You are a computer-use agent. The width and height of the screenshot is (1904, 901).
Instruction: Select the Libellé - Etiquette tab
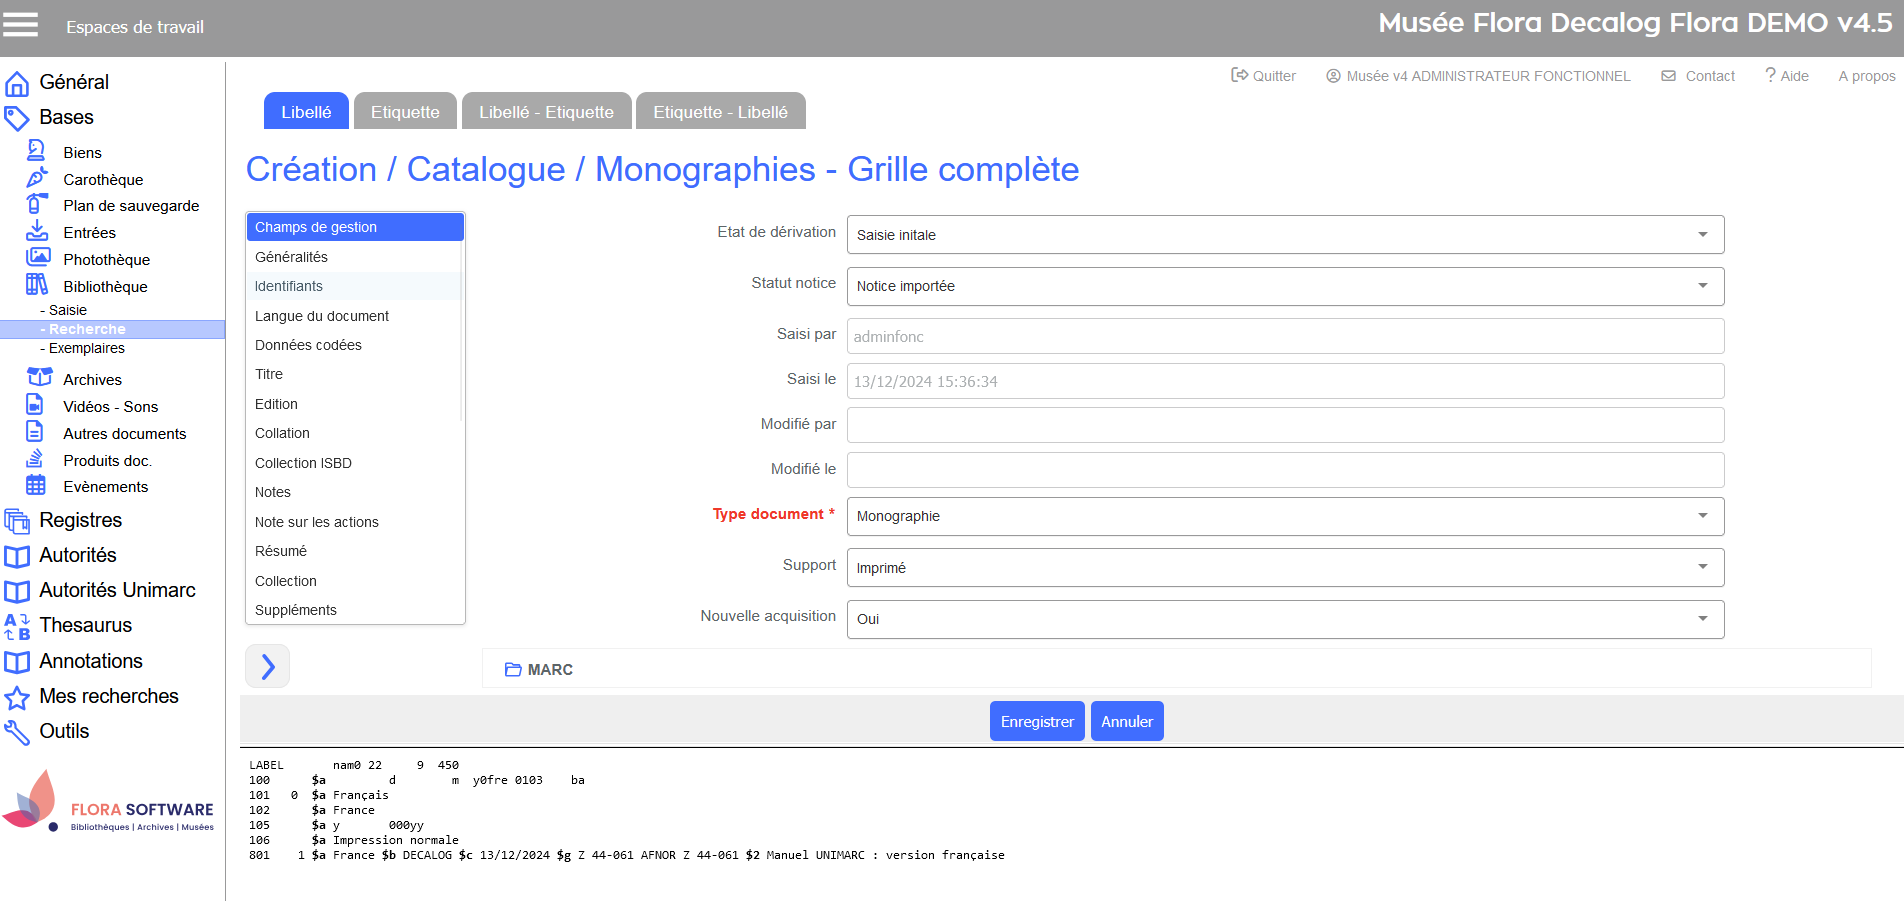(x=546, y=112)
